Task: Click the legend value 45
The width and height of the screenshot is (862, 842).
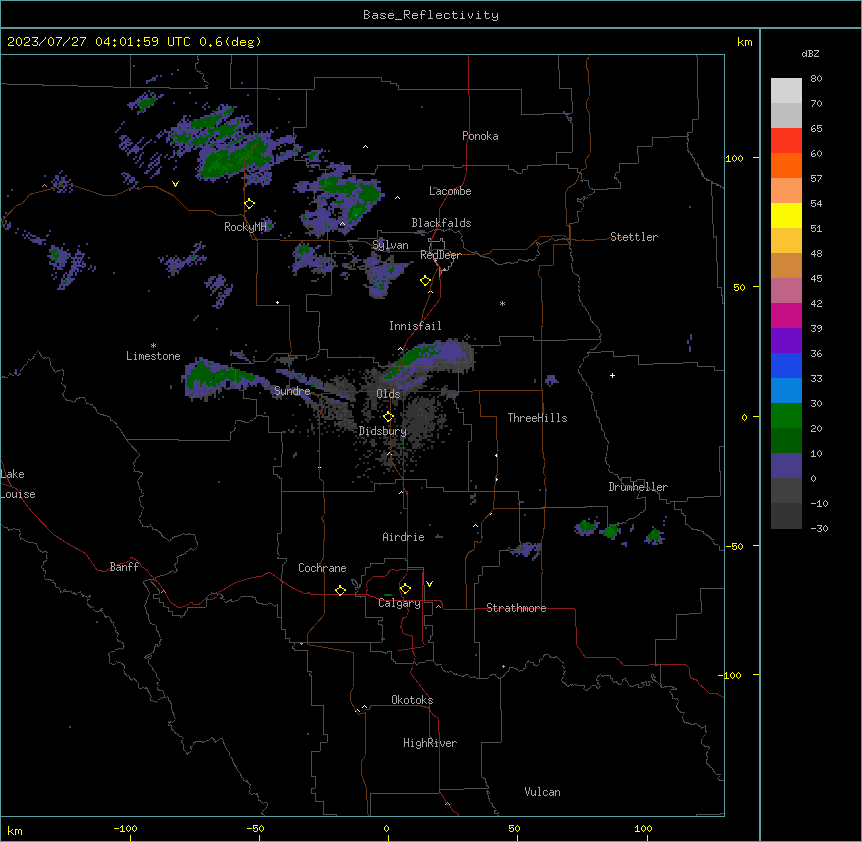Action: click(816, 279)
